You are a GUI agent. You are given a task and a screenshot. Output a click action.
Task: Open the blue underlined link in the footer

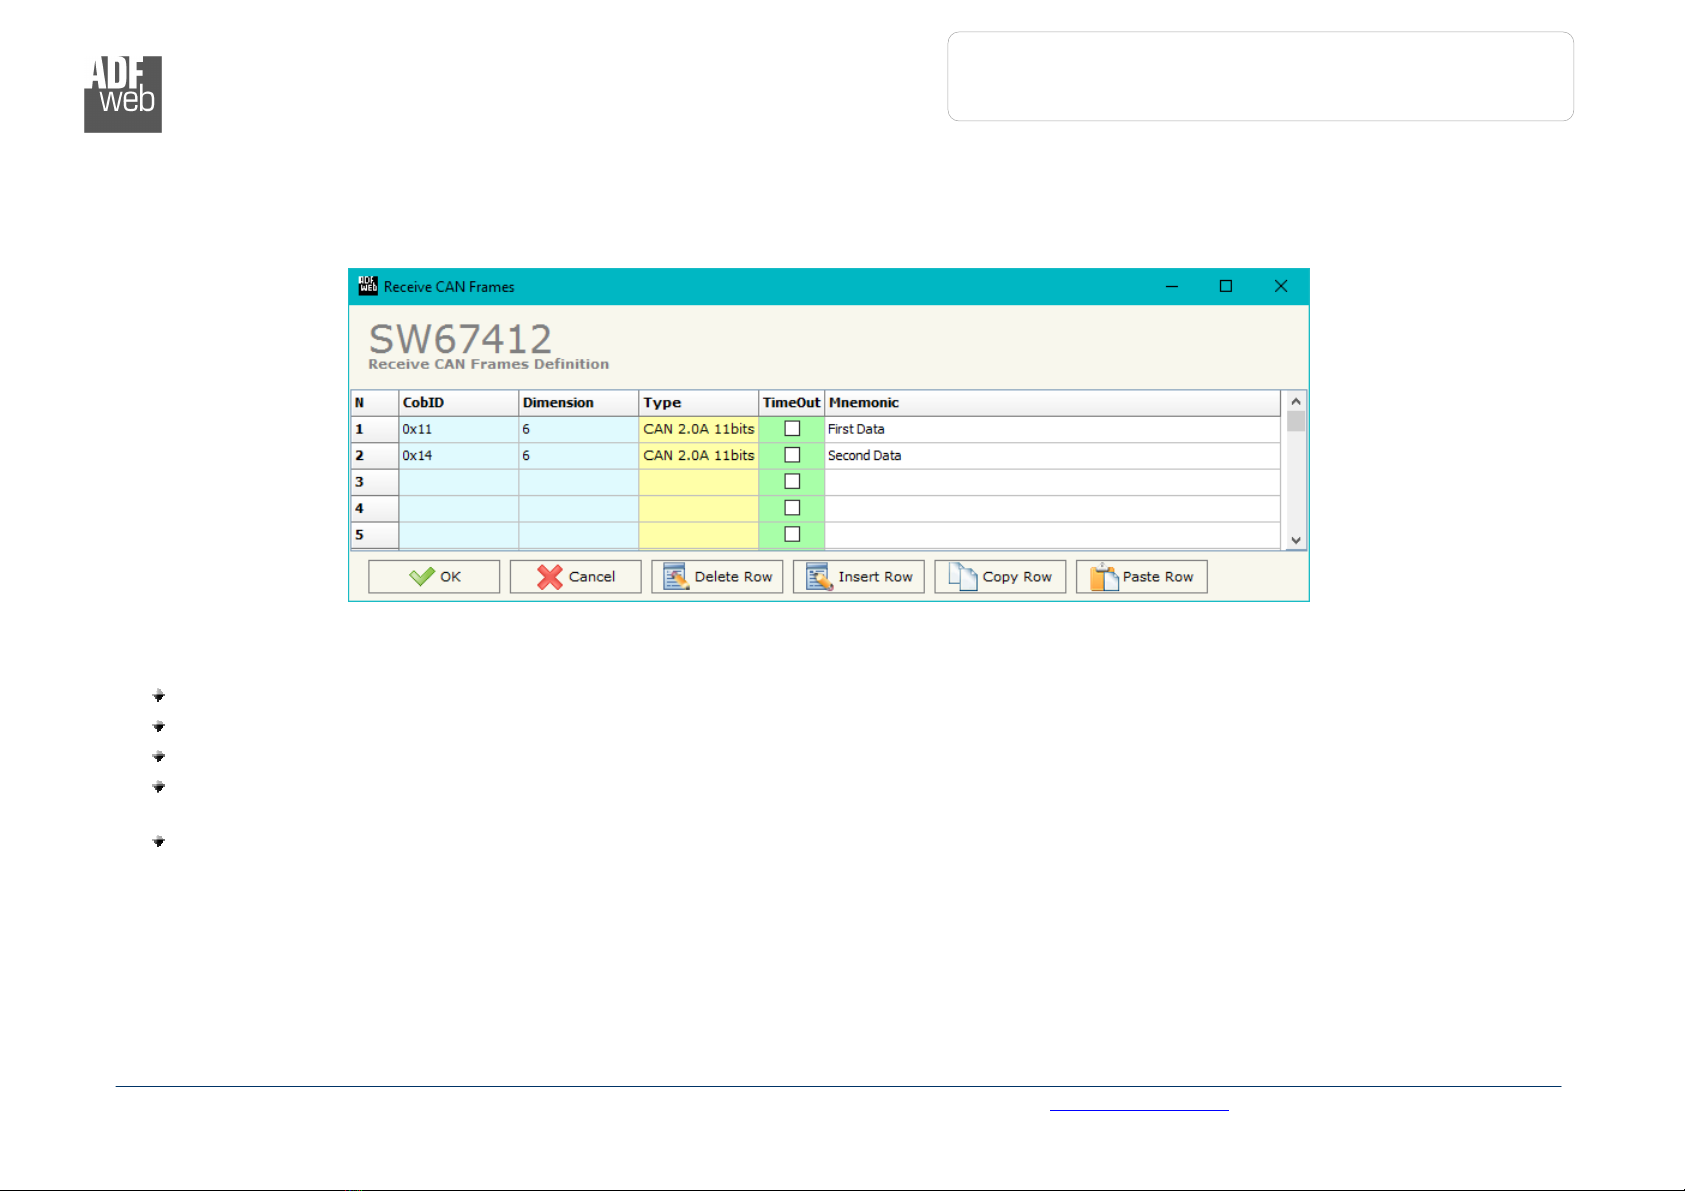[x=1139, y=1106]
